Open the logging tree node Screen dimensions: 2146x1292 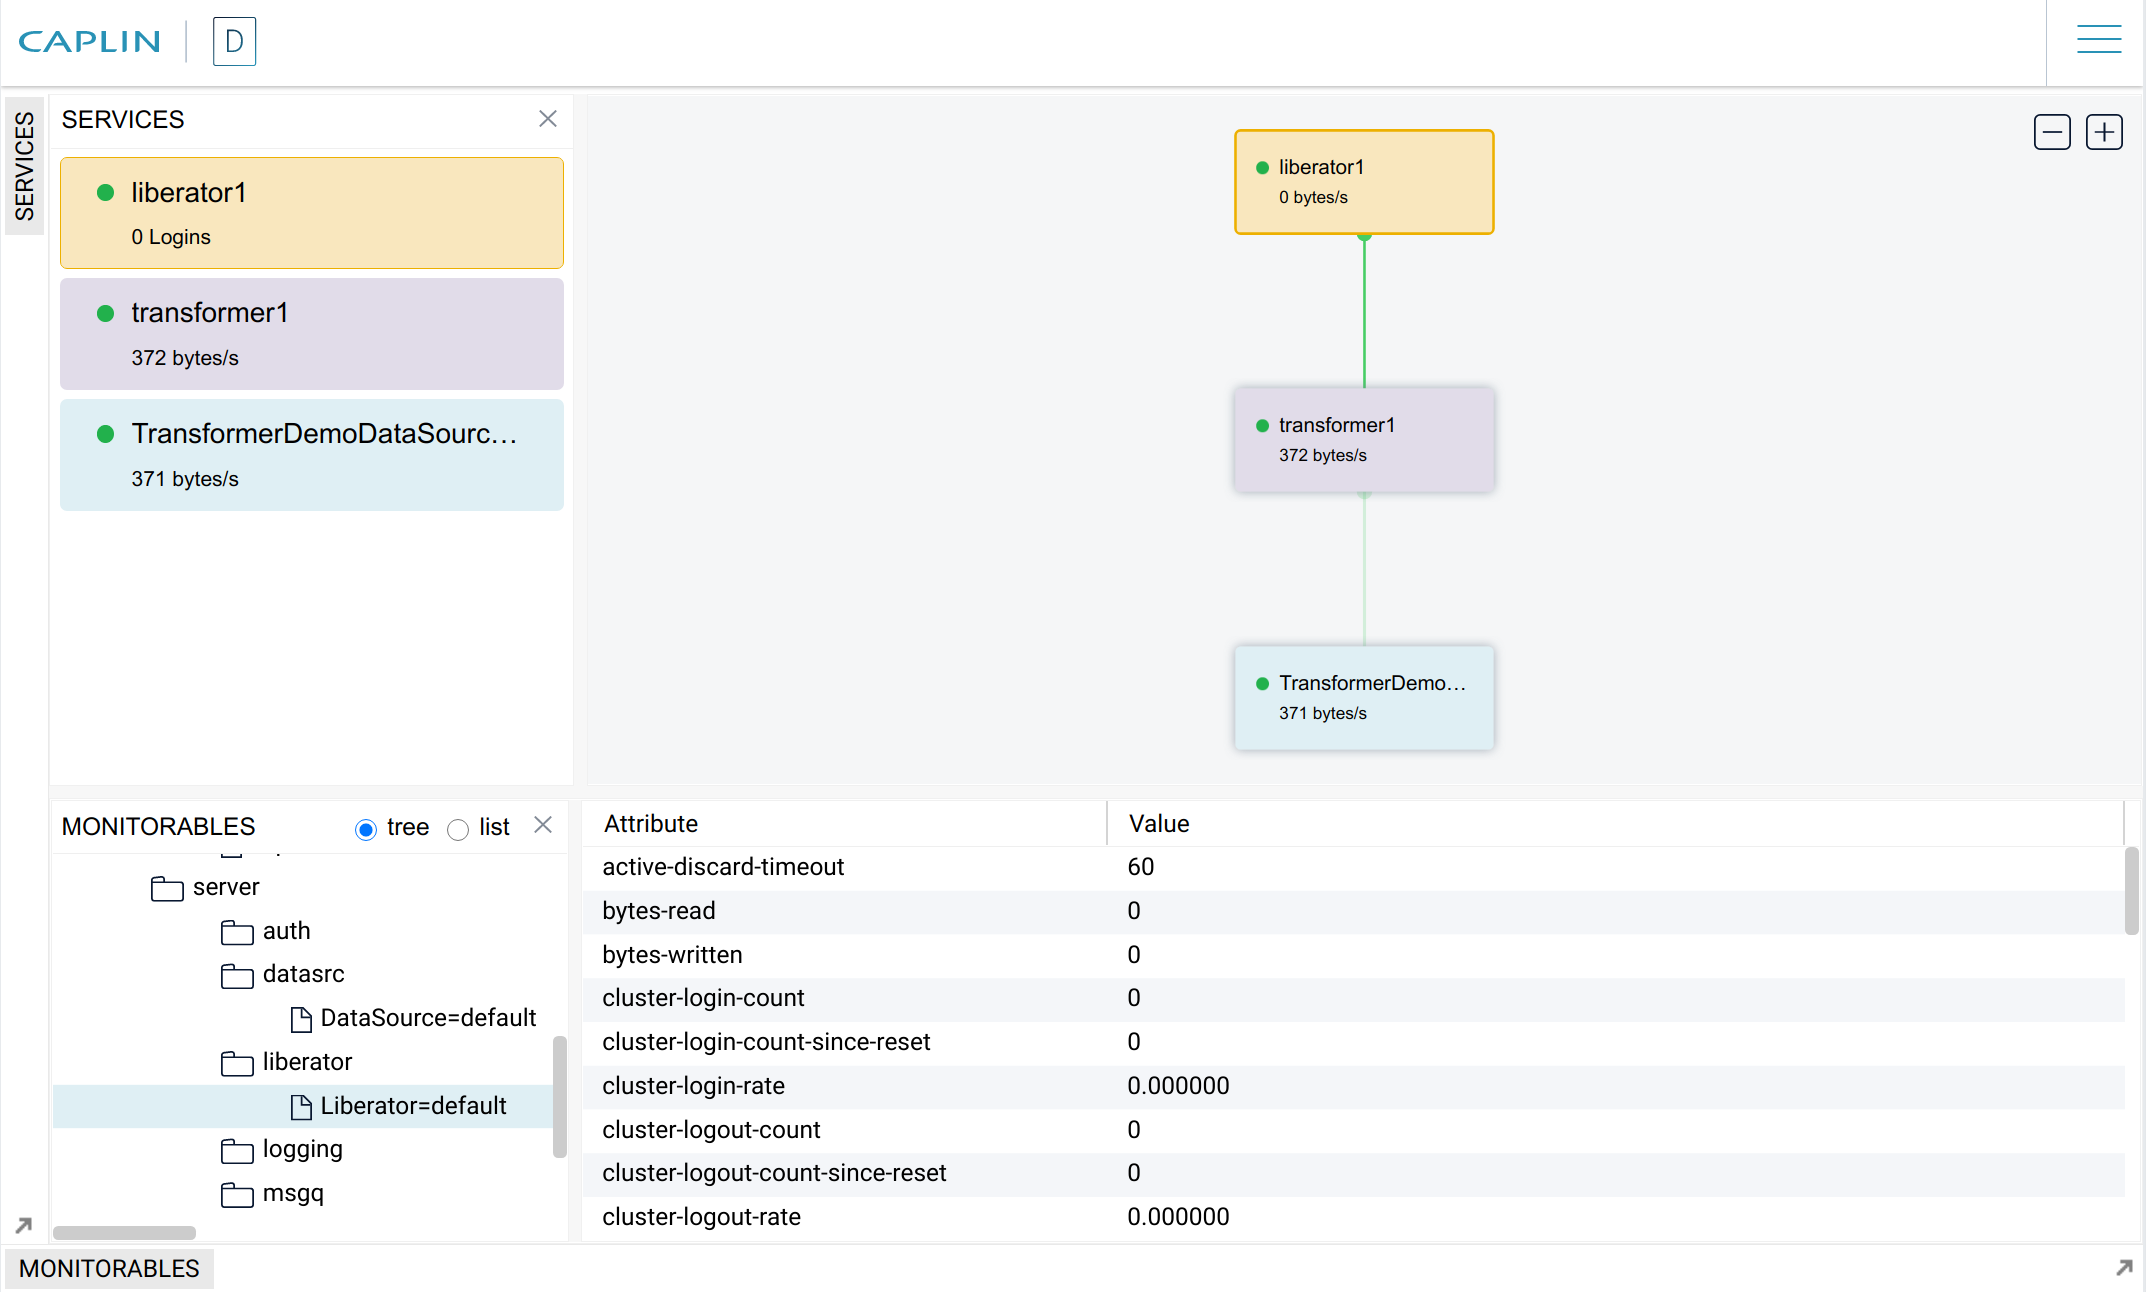[302, 1150]
